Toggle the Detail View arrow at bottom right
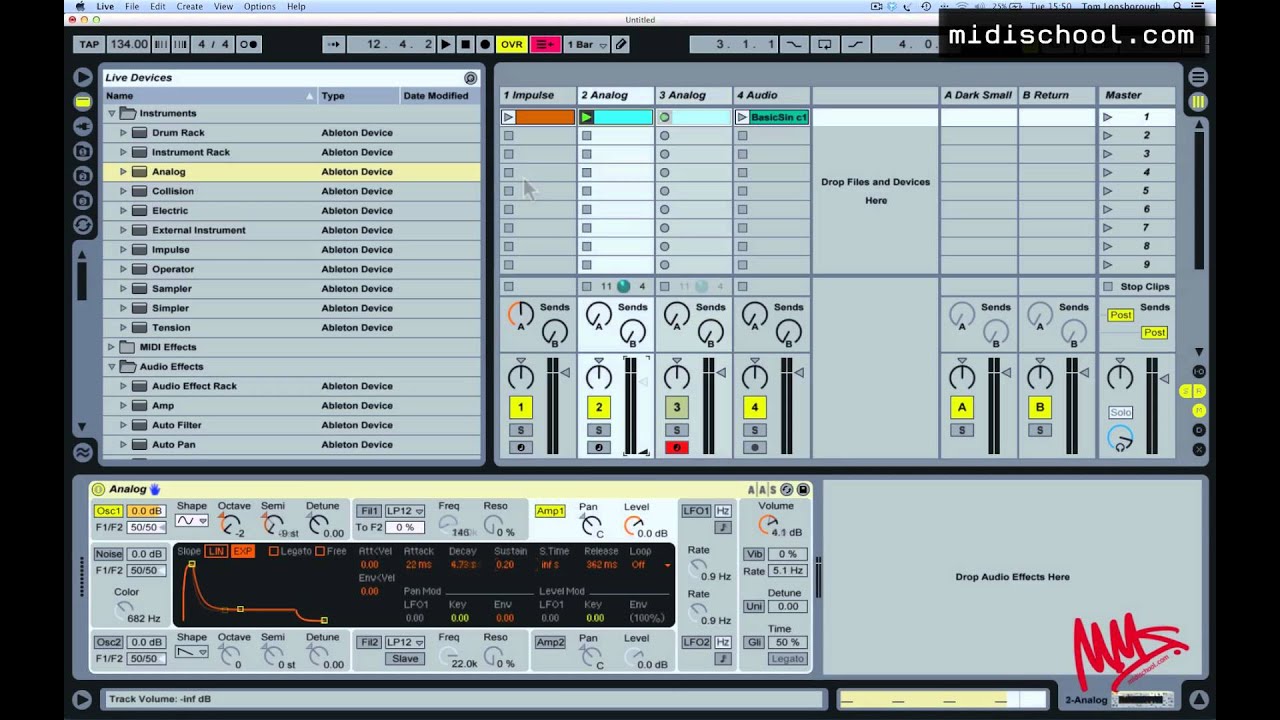1280x720 pixels. point(1198,700)
